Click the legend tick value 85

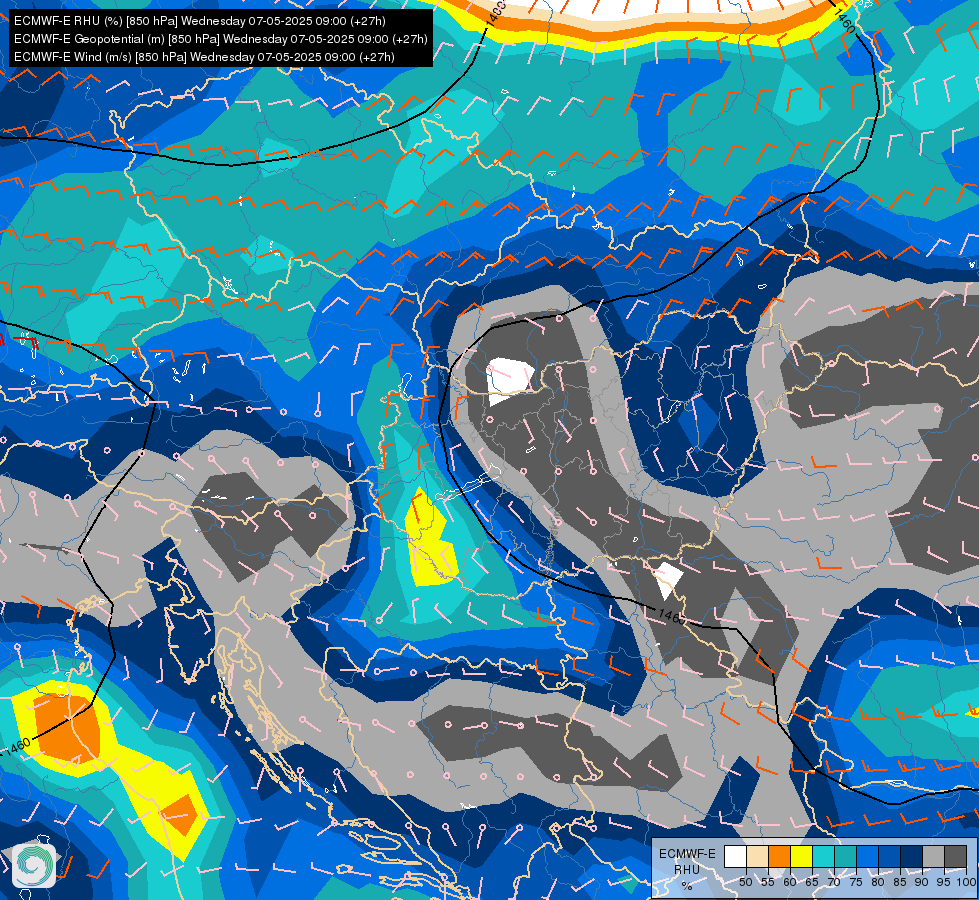(900, 882)
